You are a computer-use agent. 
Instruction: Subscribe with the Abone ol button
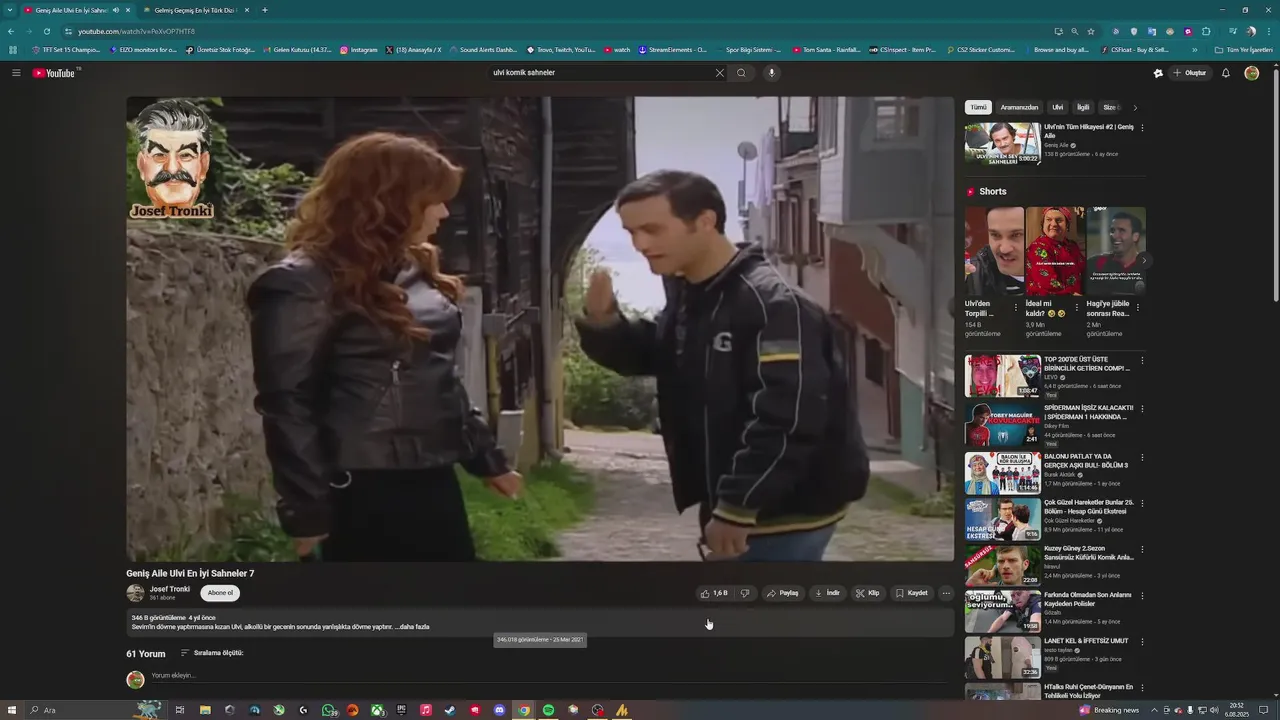click(220, 593)
